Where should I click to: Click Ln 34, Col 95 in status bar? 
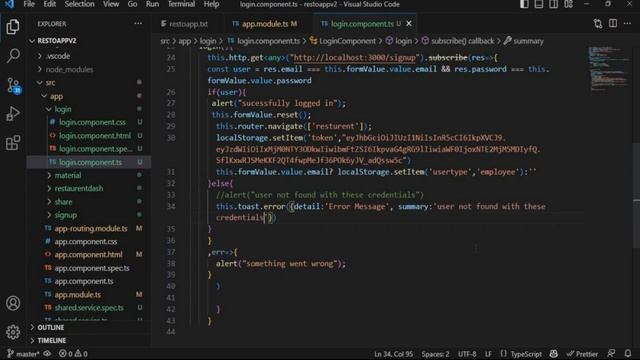click(393, 354)
